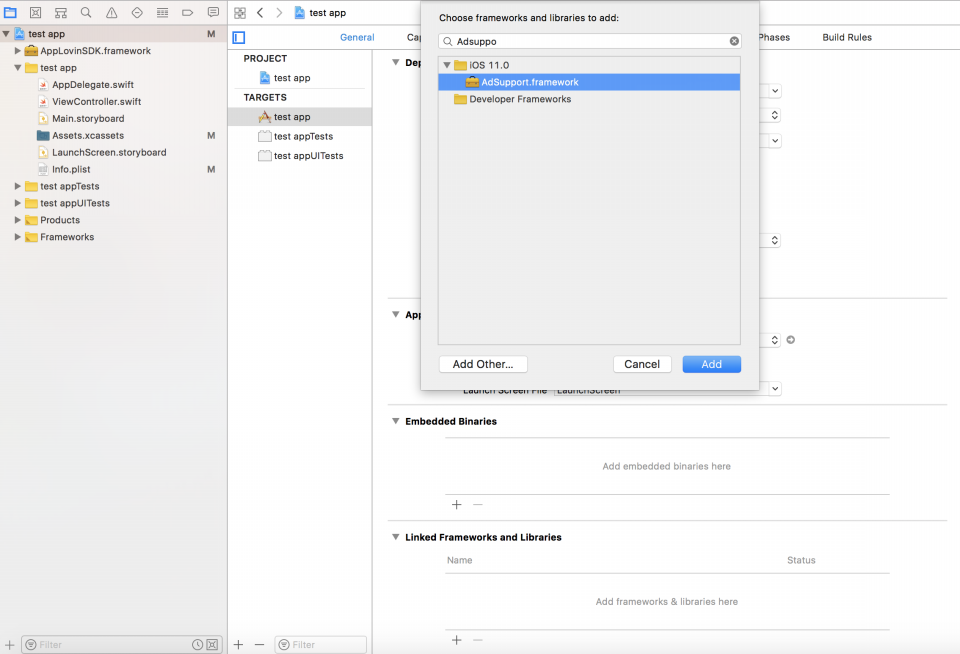Click the Add button in dialog

711,364
